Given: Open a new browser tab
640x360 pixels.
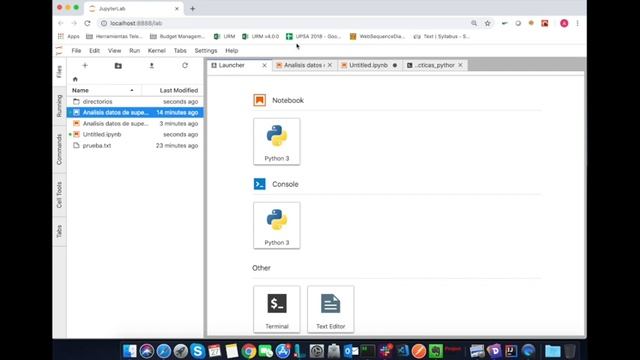Looking at the screenshot, I should (192, 9).
